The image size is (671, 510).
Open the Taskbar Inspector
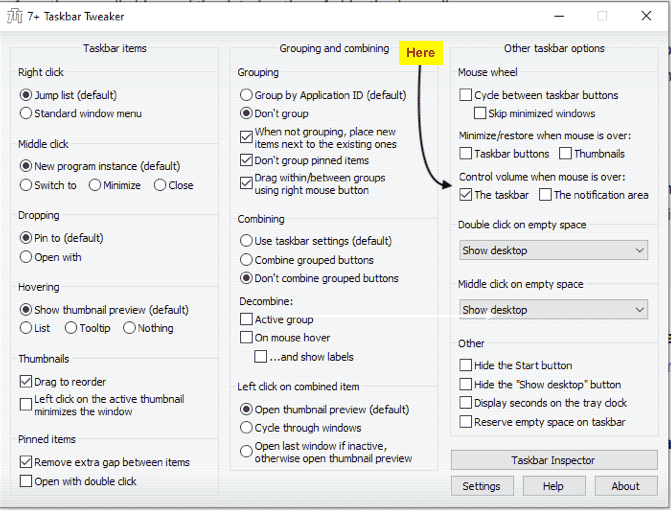[x=554, y=460]
